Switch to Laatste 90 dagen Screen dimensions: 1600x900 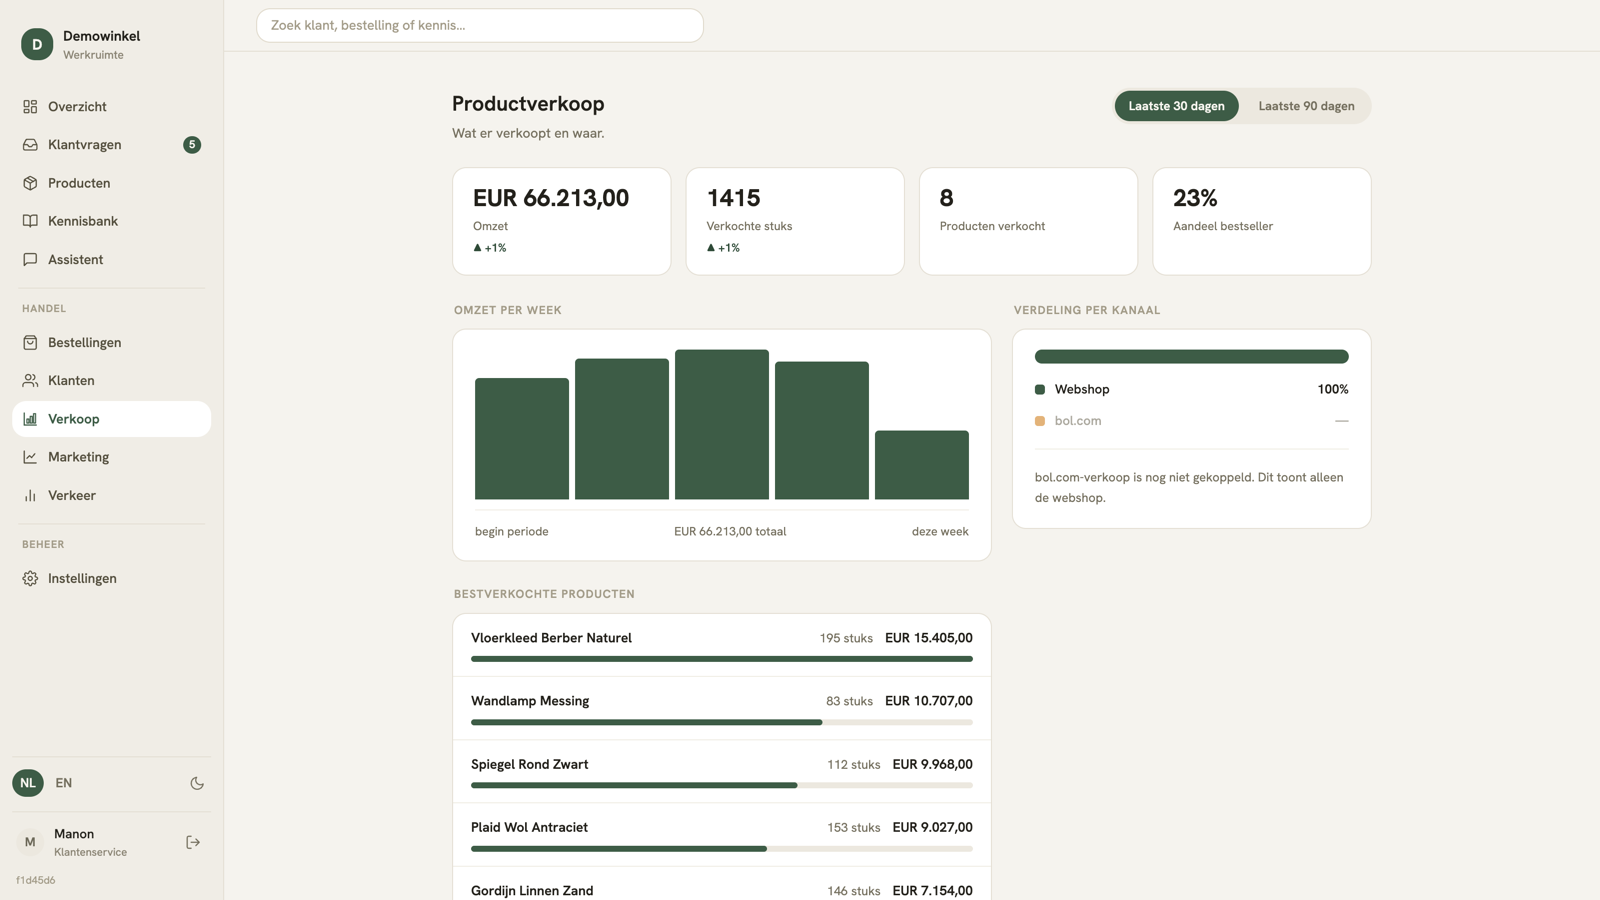[x=1306, y=106]
